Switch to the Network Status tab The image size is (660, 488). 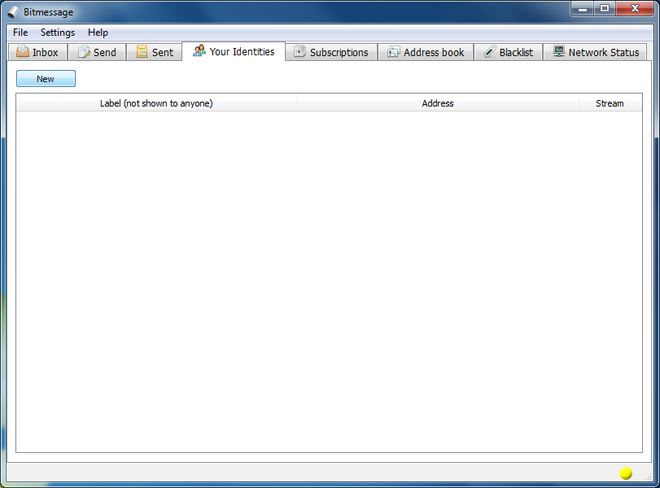595,52
